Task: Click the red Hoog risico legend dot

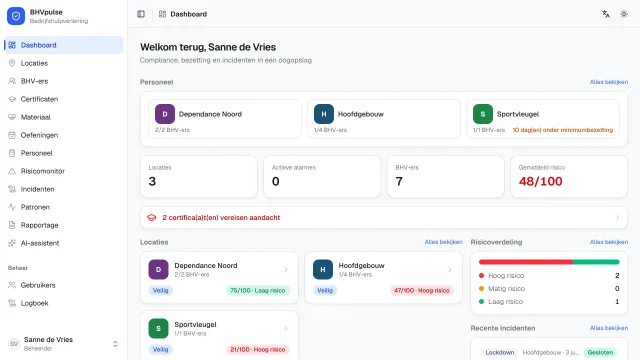Action: point(482,276)
